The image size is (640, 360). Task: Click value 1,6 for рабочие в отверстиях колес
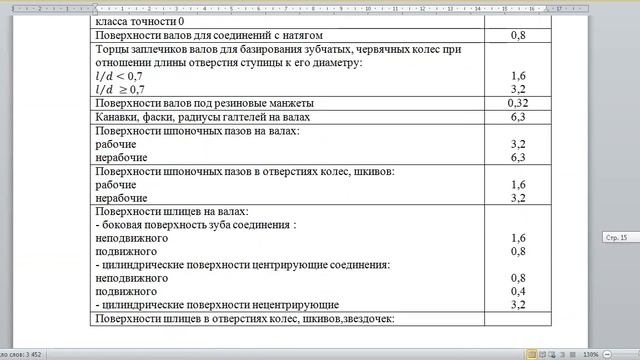[x=518, y=184]
